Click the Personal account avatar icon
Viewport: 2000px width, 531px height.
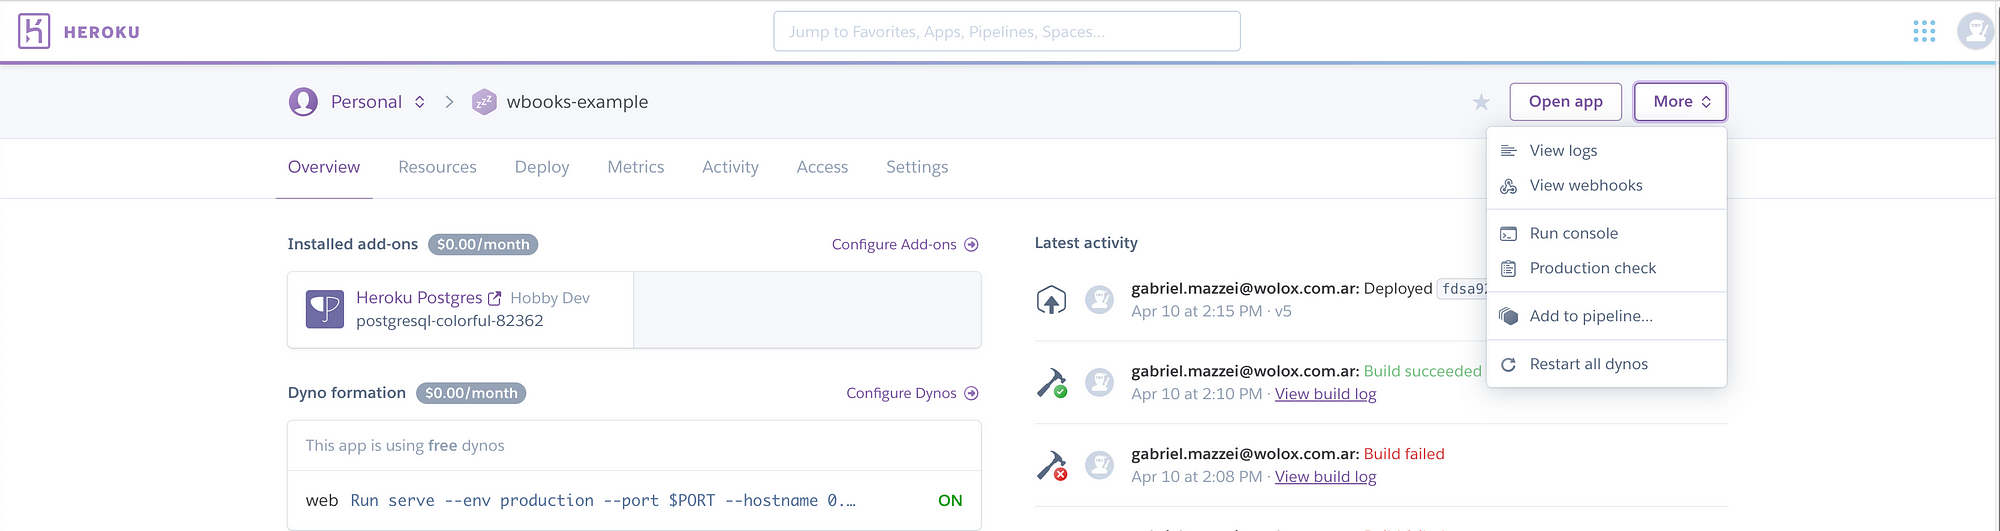(x=303, y=102)
